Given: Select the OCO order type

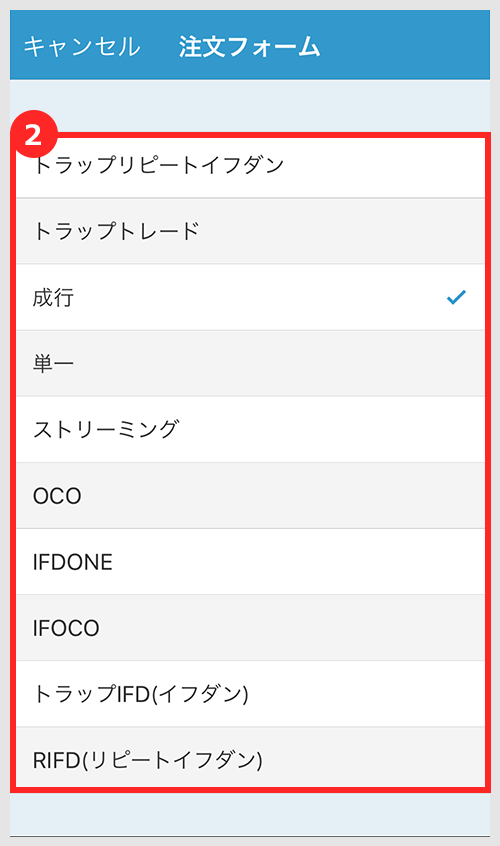Looking at the screenshot, I should [250, 496].
